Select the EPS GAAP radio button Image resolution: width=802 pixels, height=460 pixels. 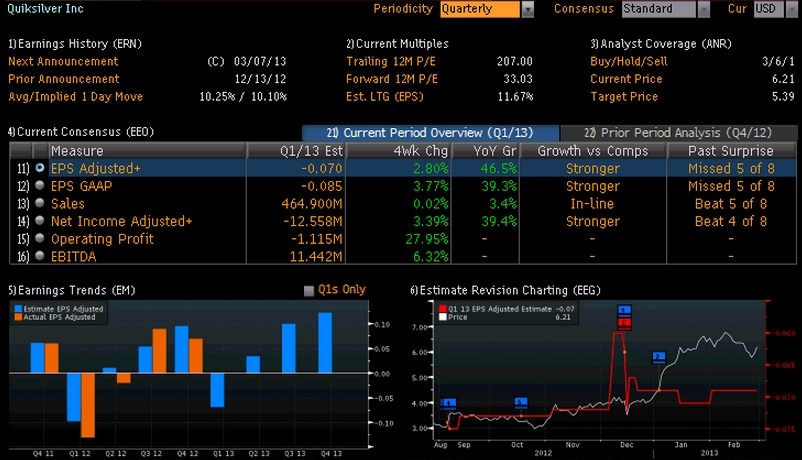40,186
